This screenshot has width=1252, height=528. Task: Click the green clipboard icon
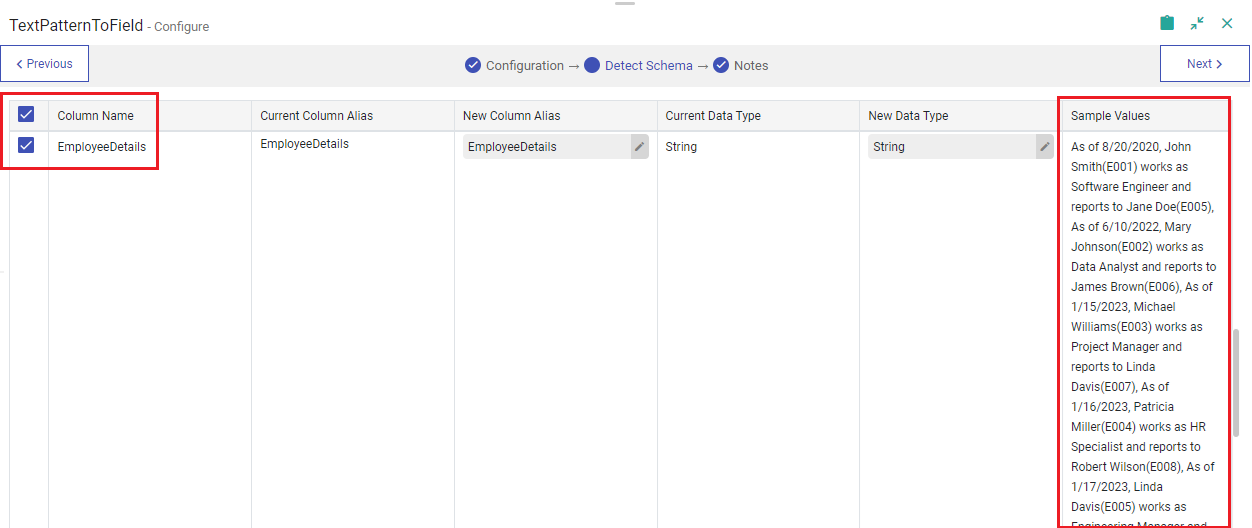(1167, 23)
